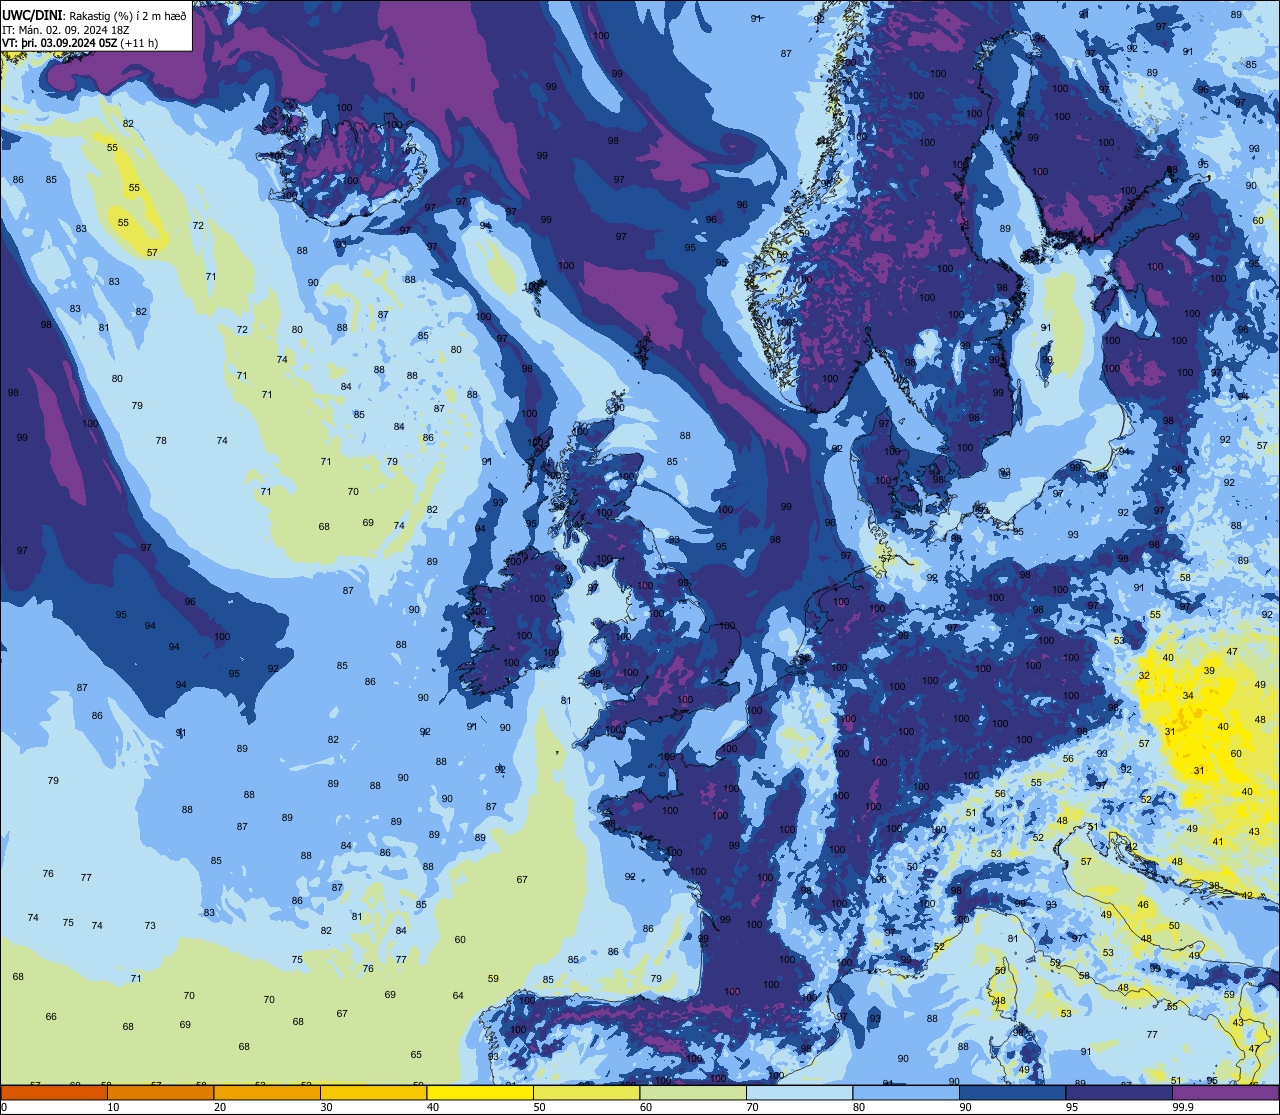This screenshot has height=1115, width=1280.
Task: Click the legend scale label "60"
Action: 646,1107
